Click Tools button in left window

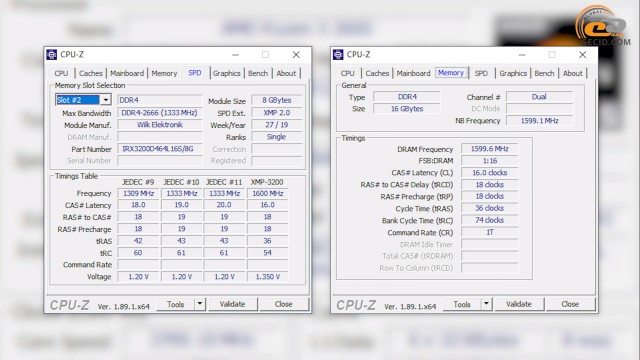[176, 304]
